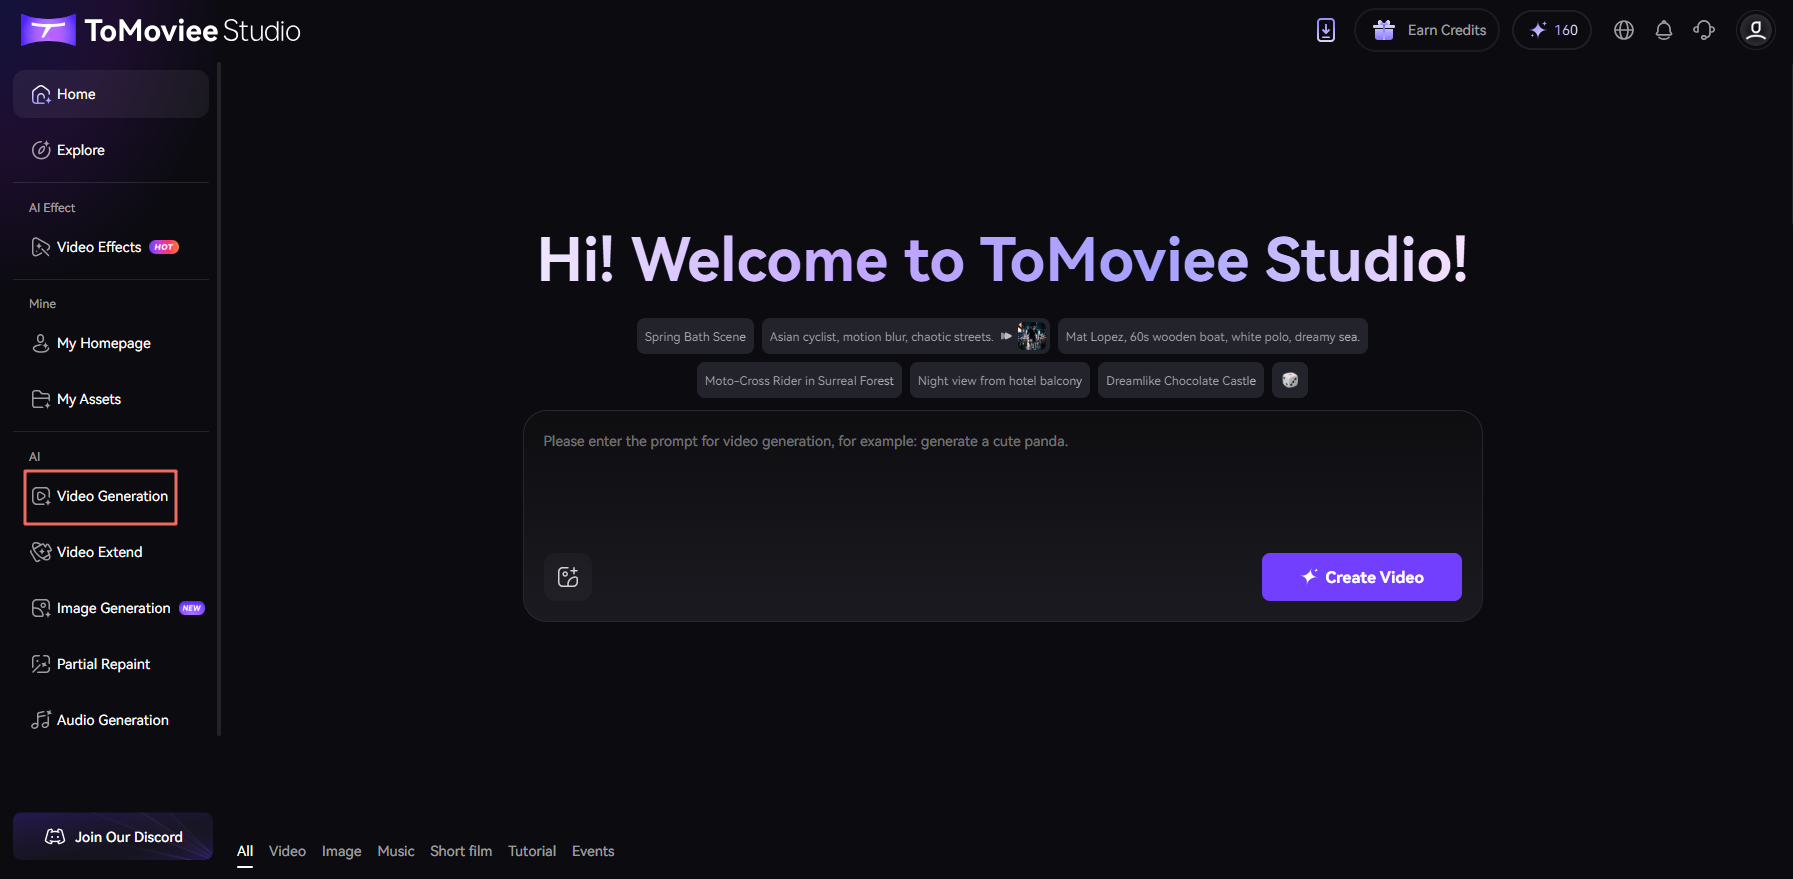The image size is (1793, 879).
Task: Open the download app icon
Action: (x=1326, y=30)
